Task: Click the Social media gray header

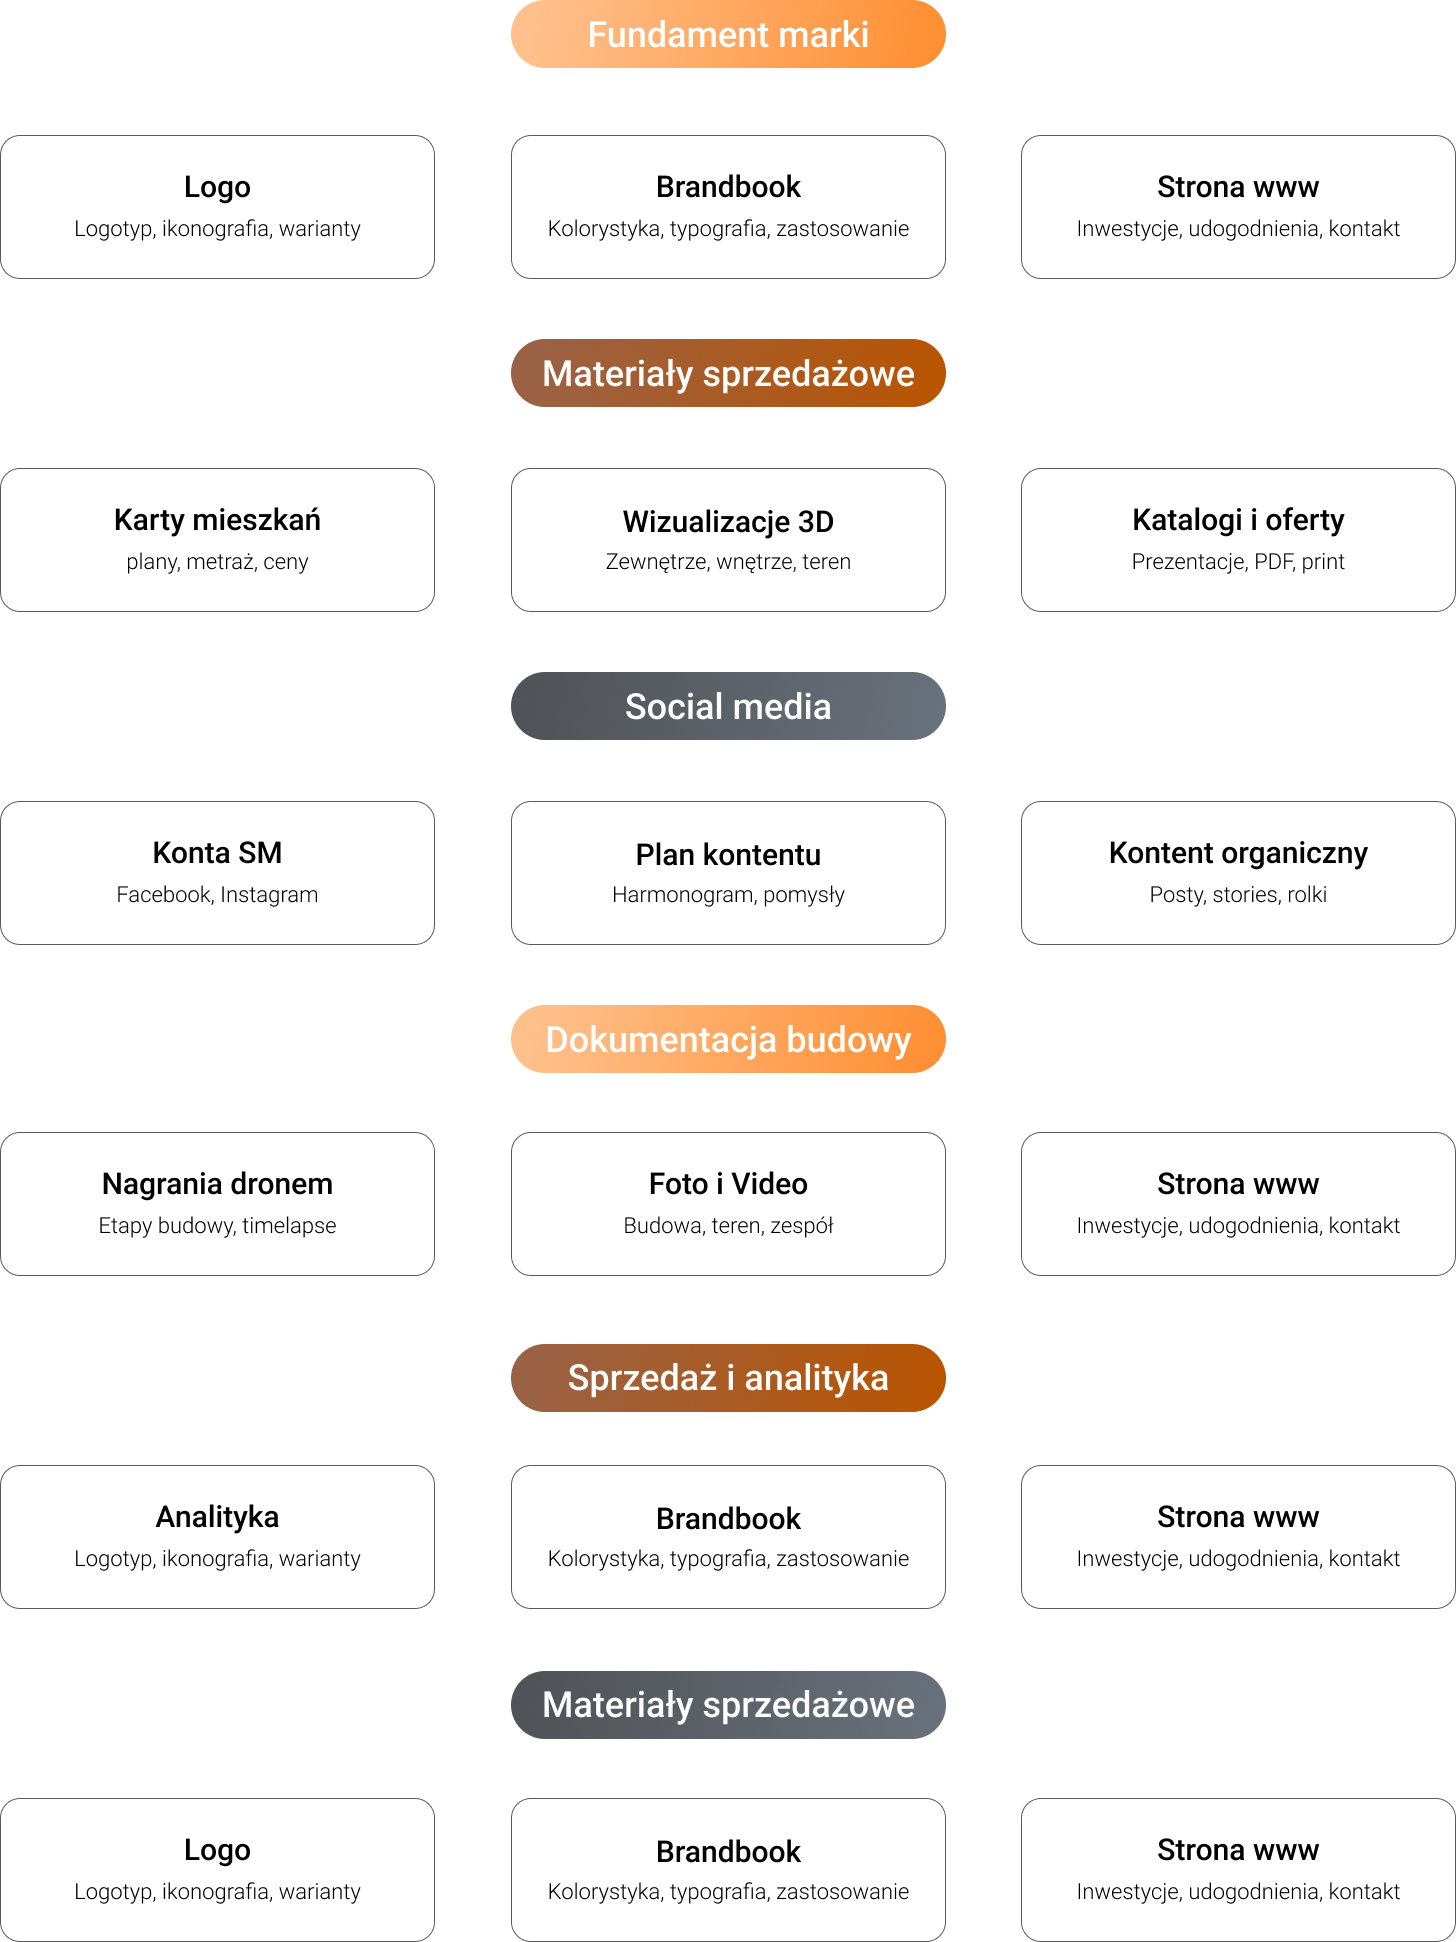Action: 728,706
